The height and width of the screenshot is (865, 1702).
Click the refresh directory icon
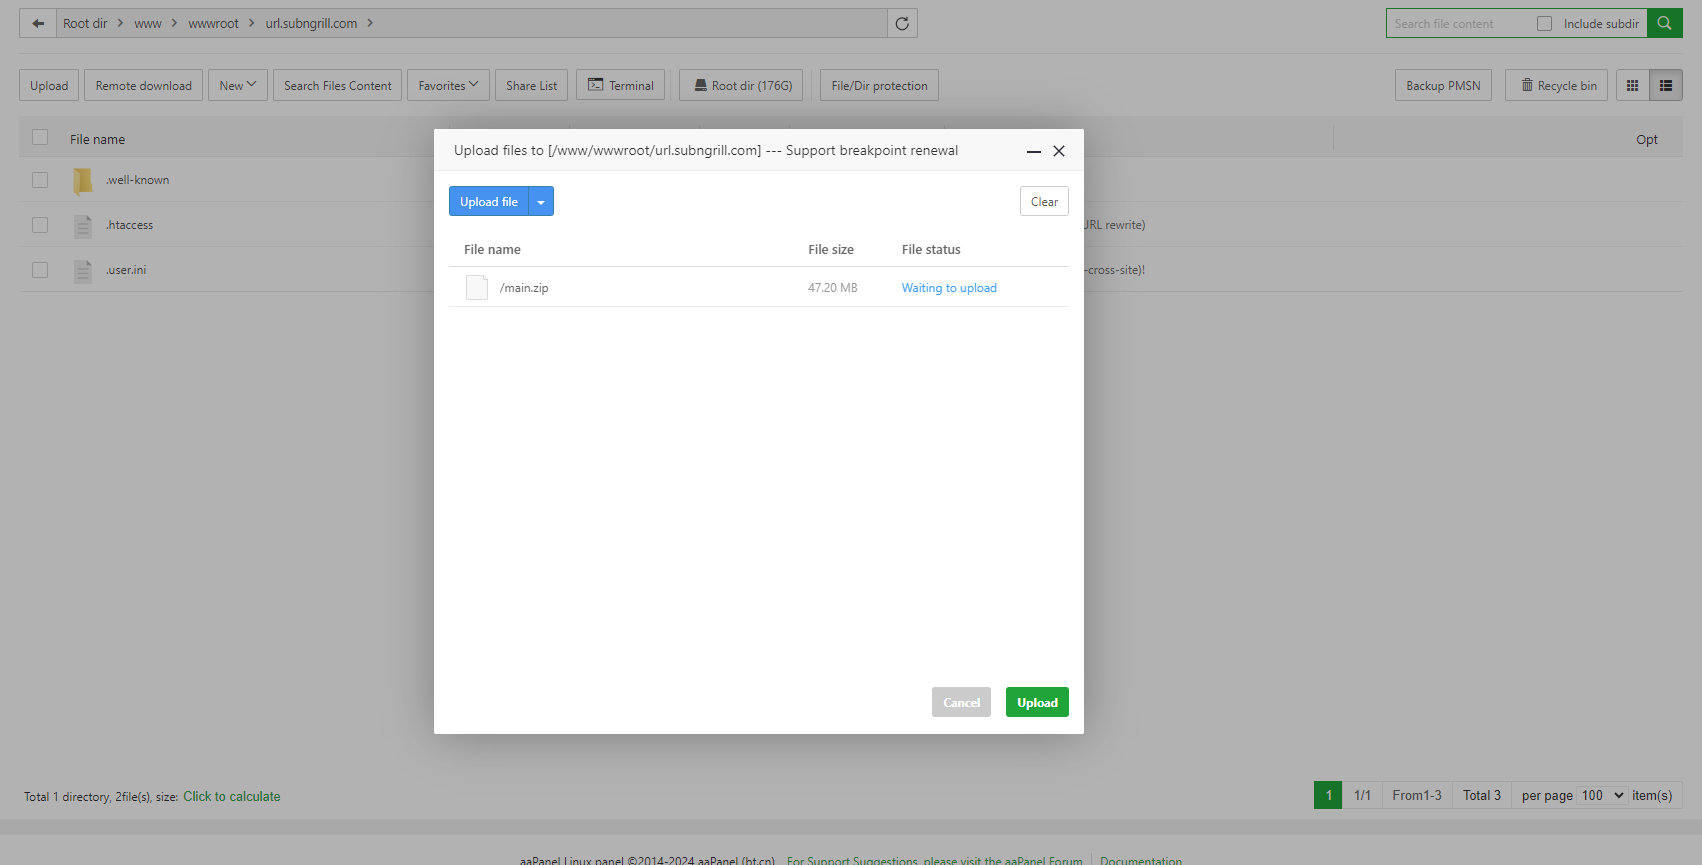pyautogui.click(x=902, y=24)
